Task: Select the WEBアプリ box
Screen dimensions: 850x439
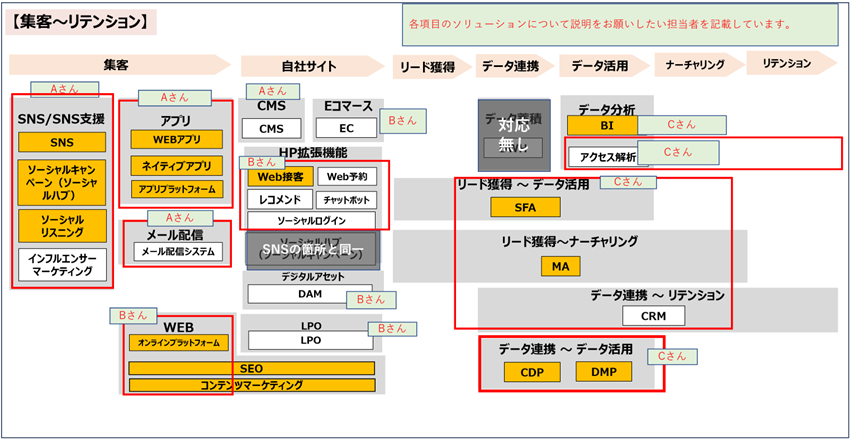Action: [176, 139]
